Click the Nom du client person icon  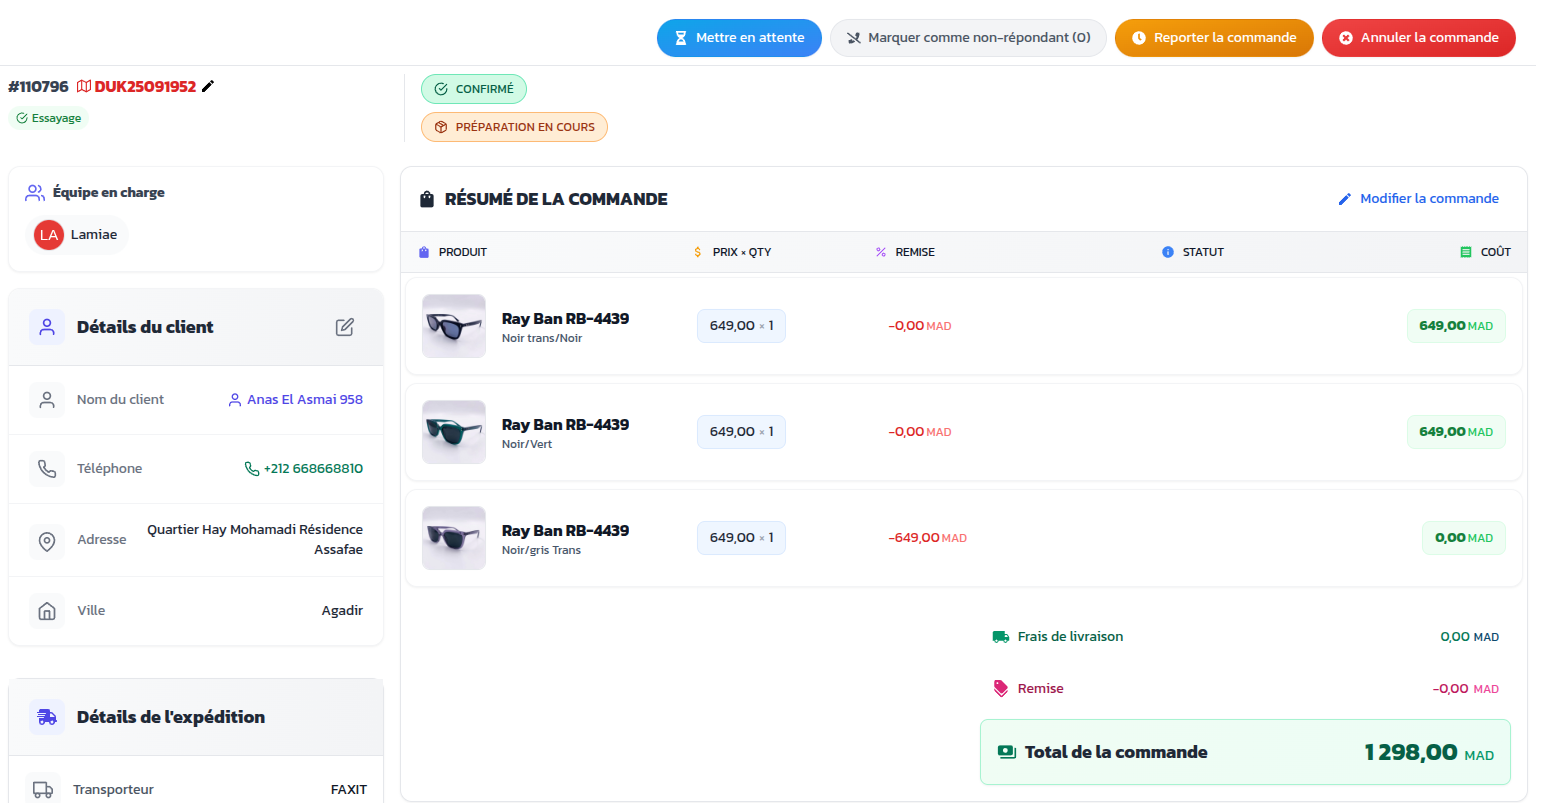coord(47,400)
